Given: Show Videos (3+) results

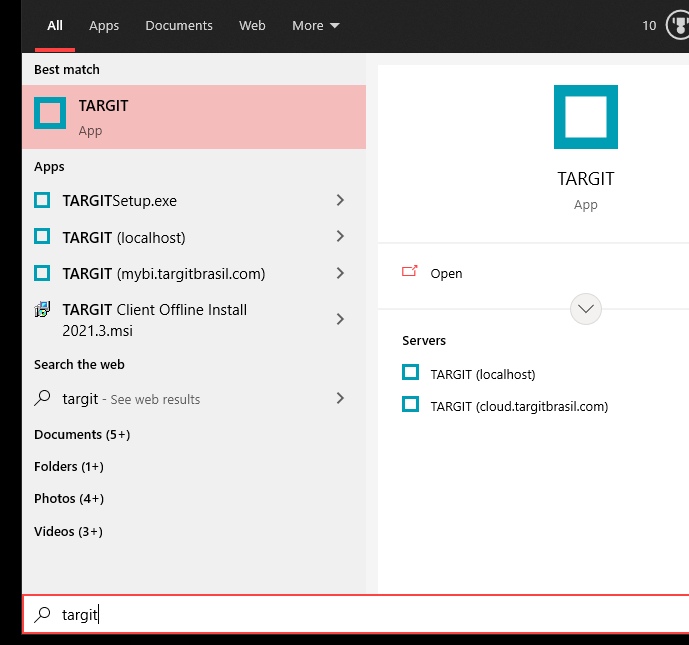Looking at the screenshot, I should 69,531.
